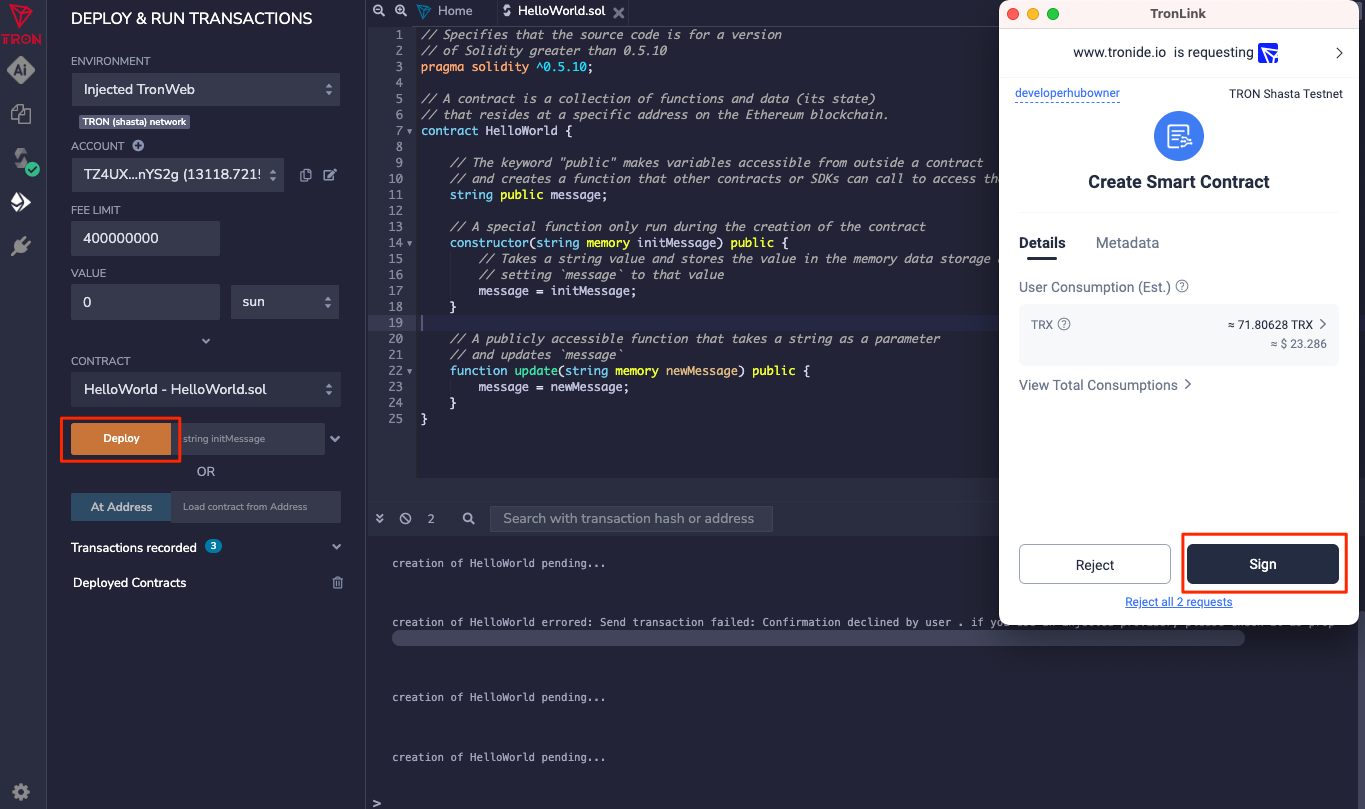Click the VALUE input field showing 0
The image size is (1365, 809).
pos(145,301)
